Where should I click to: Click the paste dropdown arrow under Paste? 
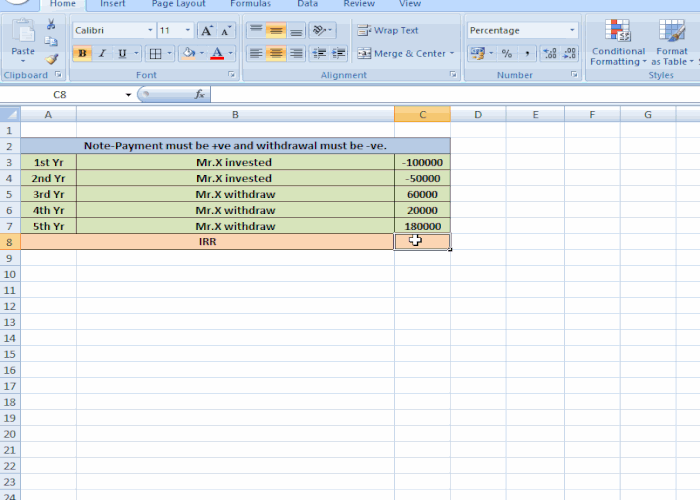23,61
